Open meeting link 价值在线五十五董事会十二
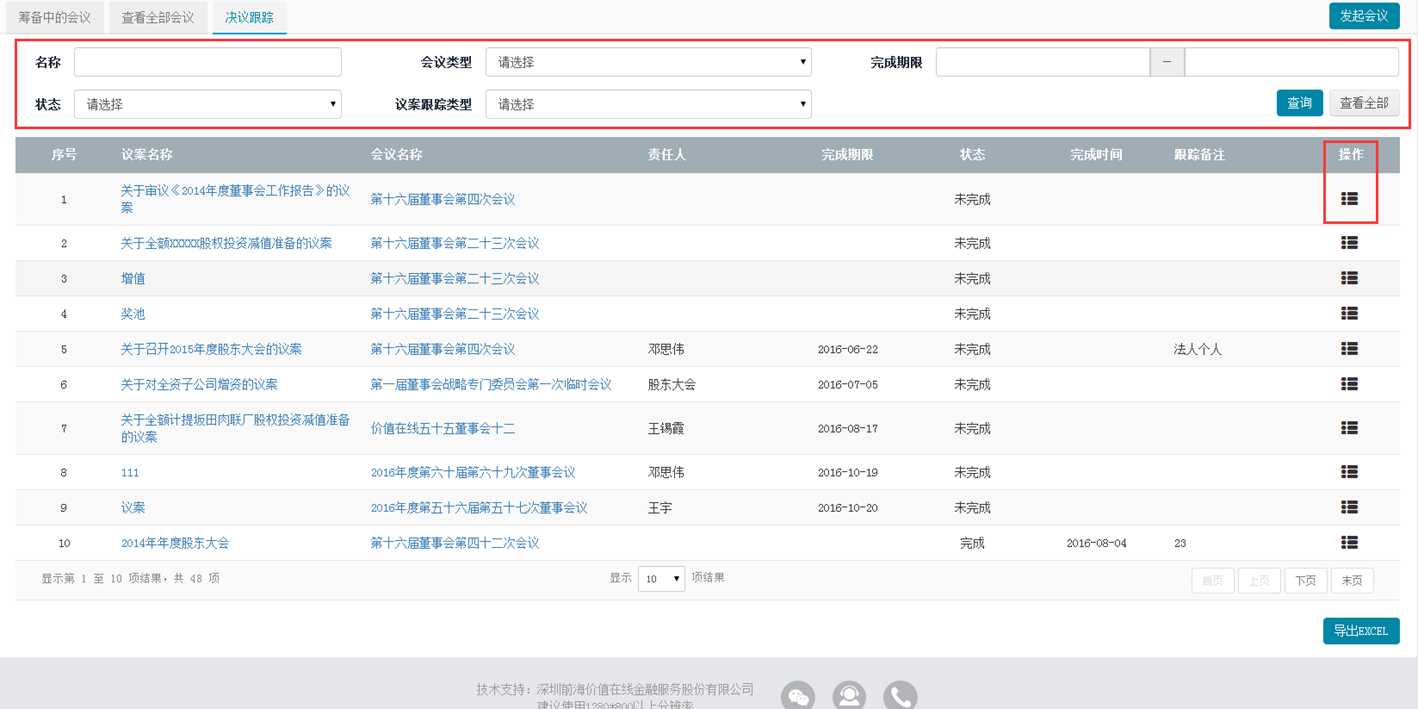Screen dimensions: 1418x709 [x=443, y=428]
